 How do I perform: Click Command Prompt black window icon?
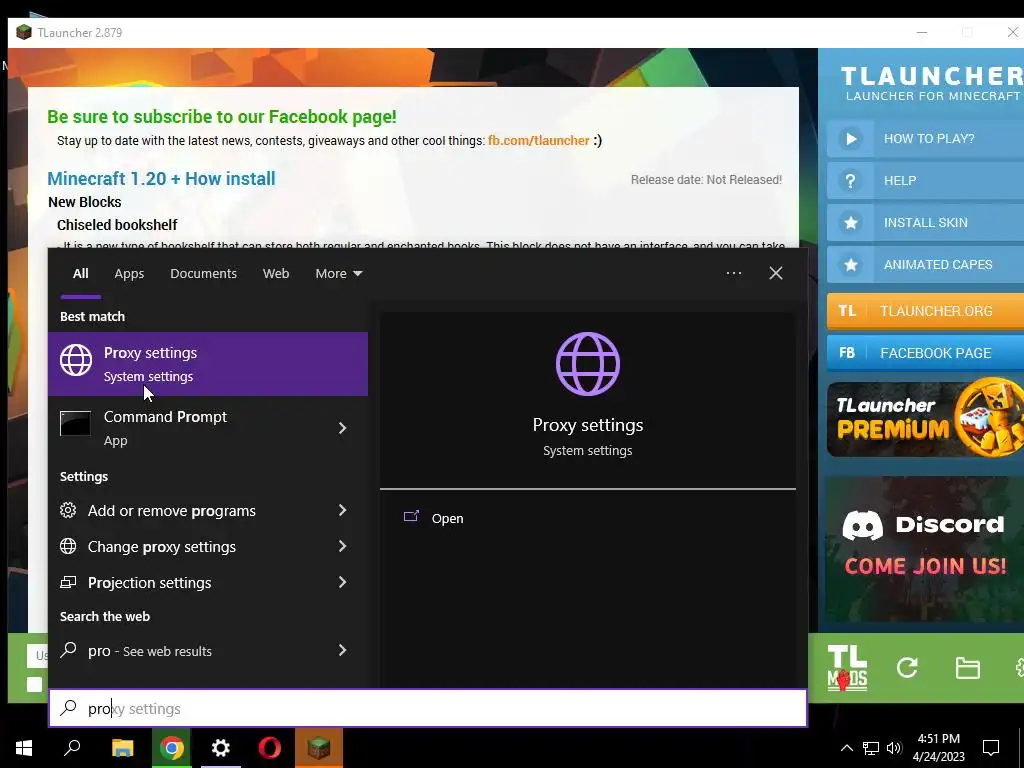pyautogui.click(x=75, y=423)
